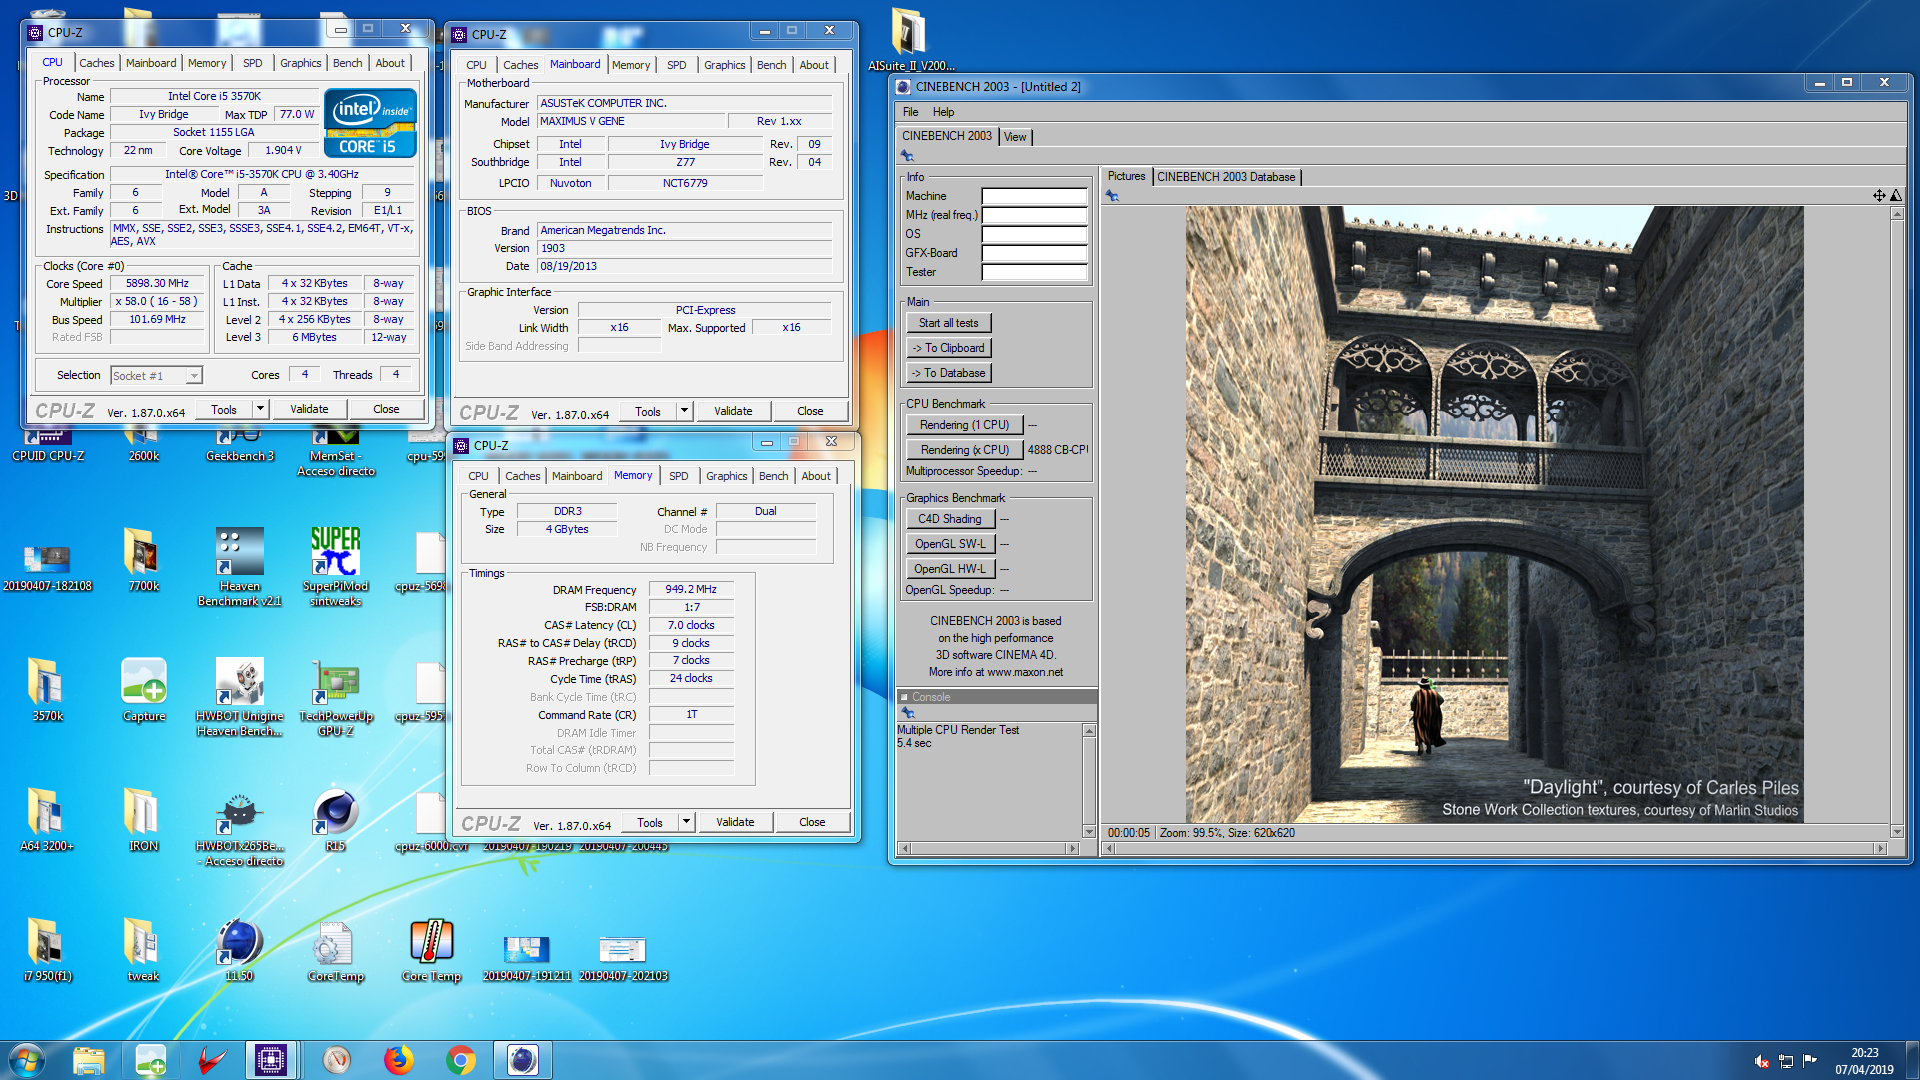Run the Rendering (x CPU) benchmark
The image size is (1920, 1080).
pyautogui.click(x=964, y=450)
